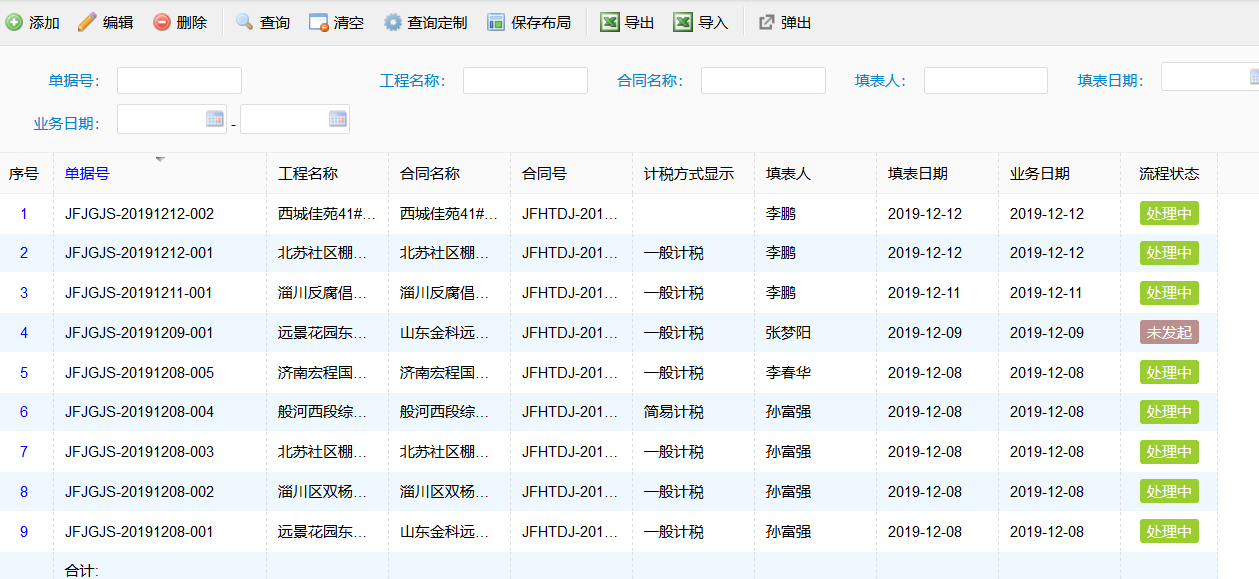The width and height of the screenshot is (1259, 579).
Task: Click sequence number 1 link
Action: point(24,214)
